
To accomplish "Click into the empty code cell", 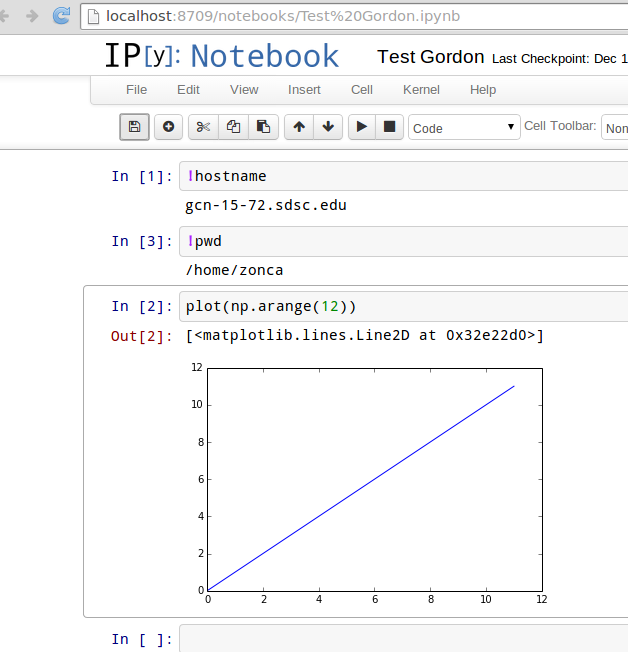I will 403,639.
